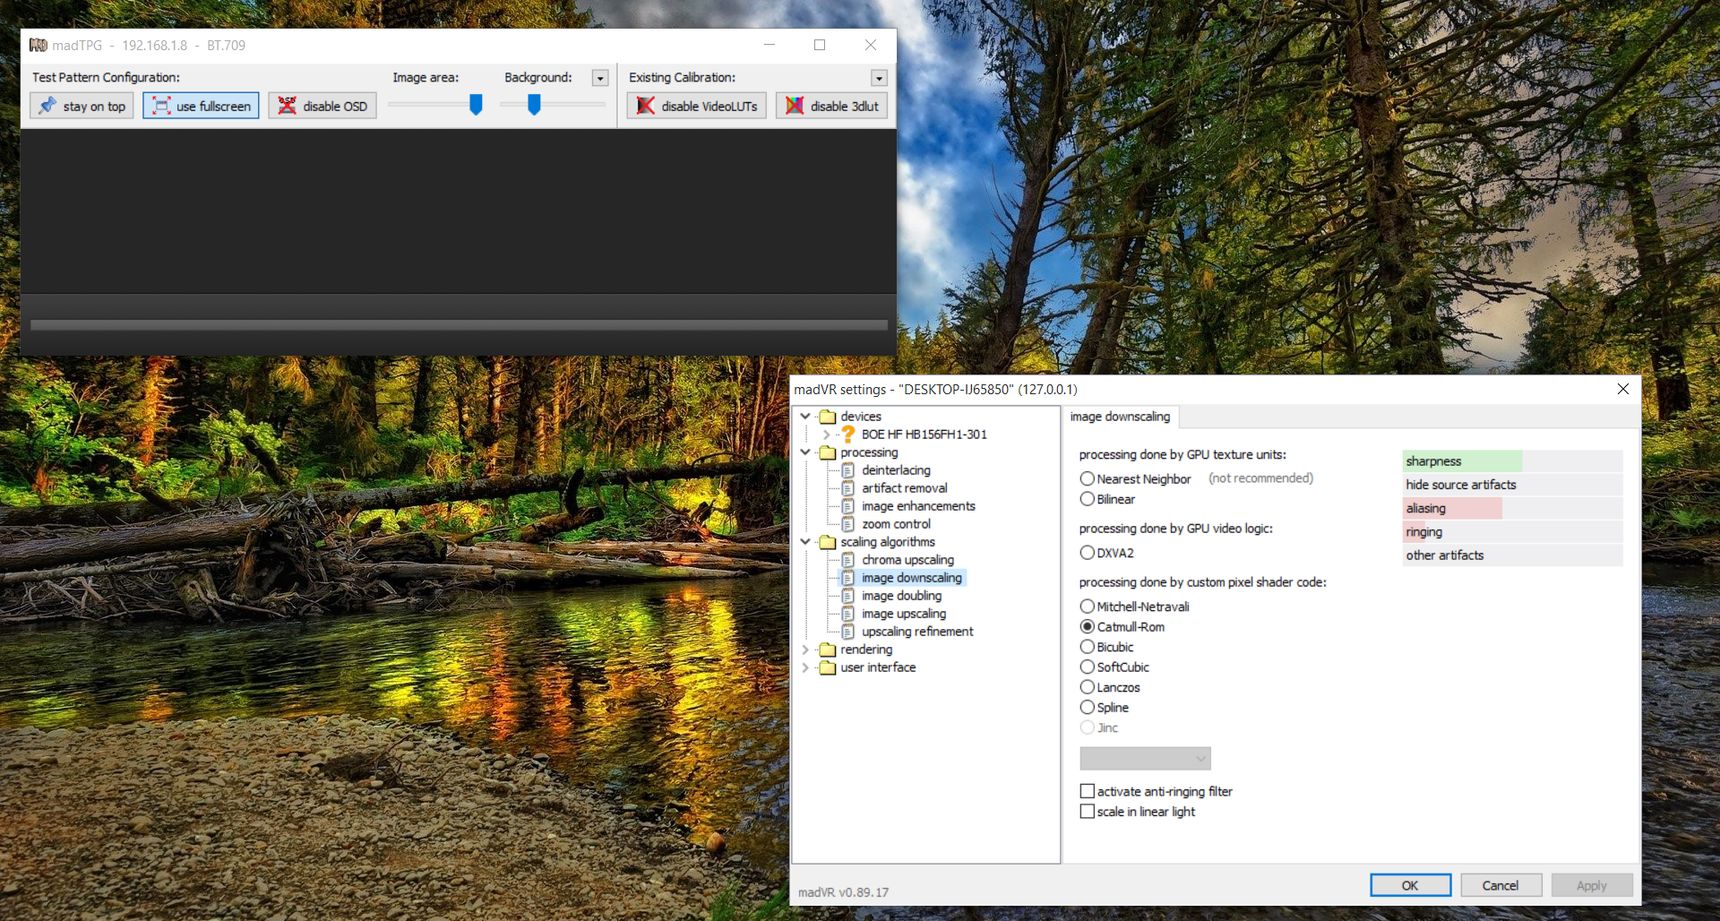Open the Existing Calibration dropdown arrow
This screenshot has width=1720, height=921.
pos(879,78)
